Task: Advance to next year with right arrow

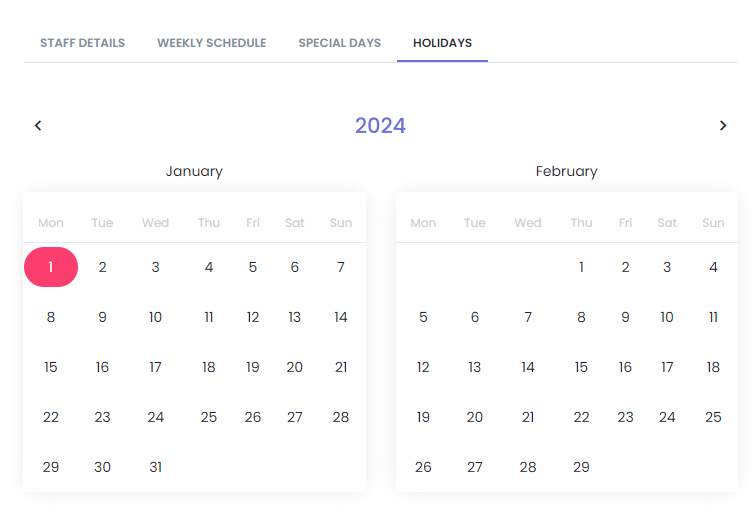Action: tap(723, 125)
